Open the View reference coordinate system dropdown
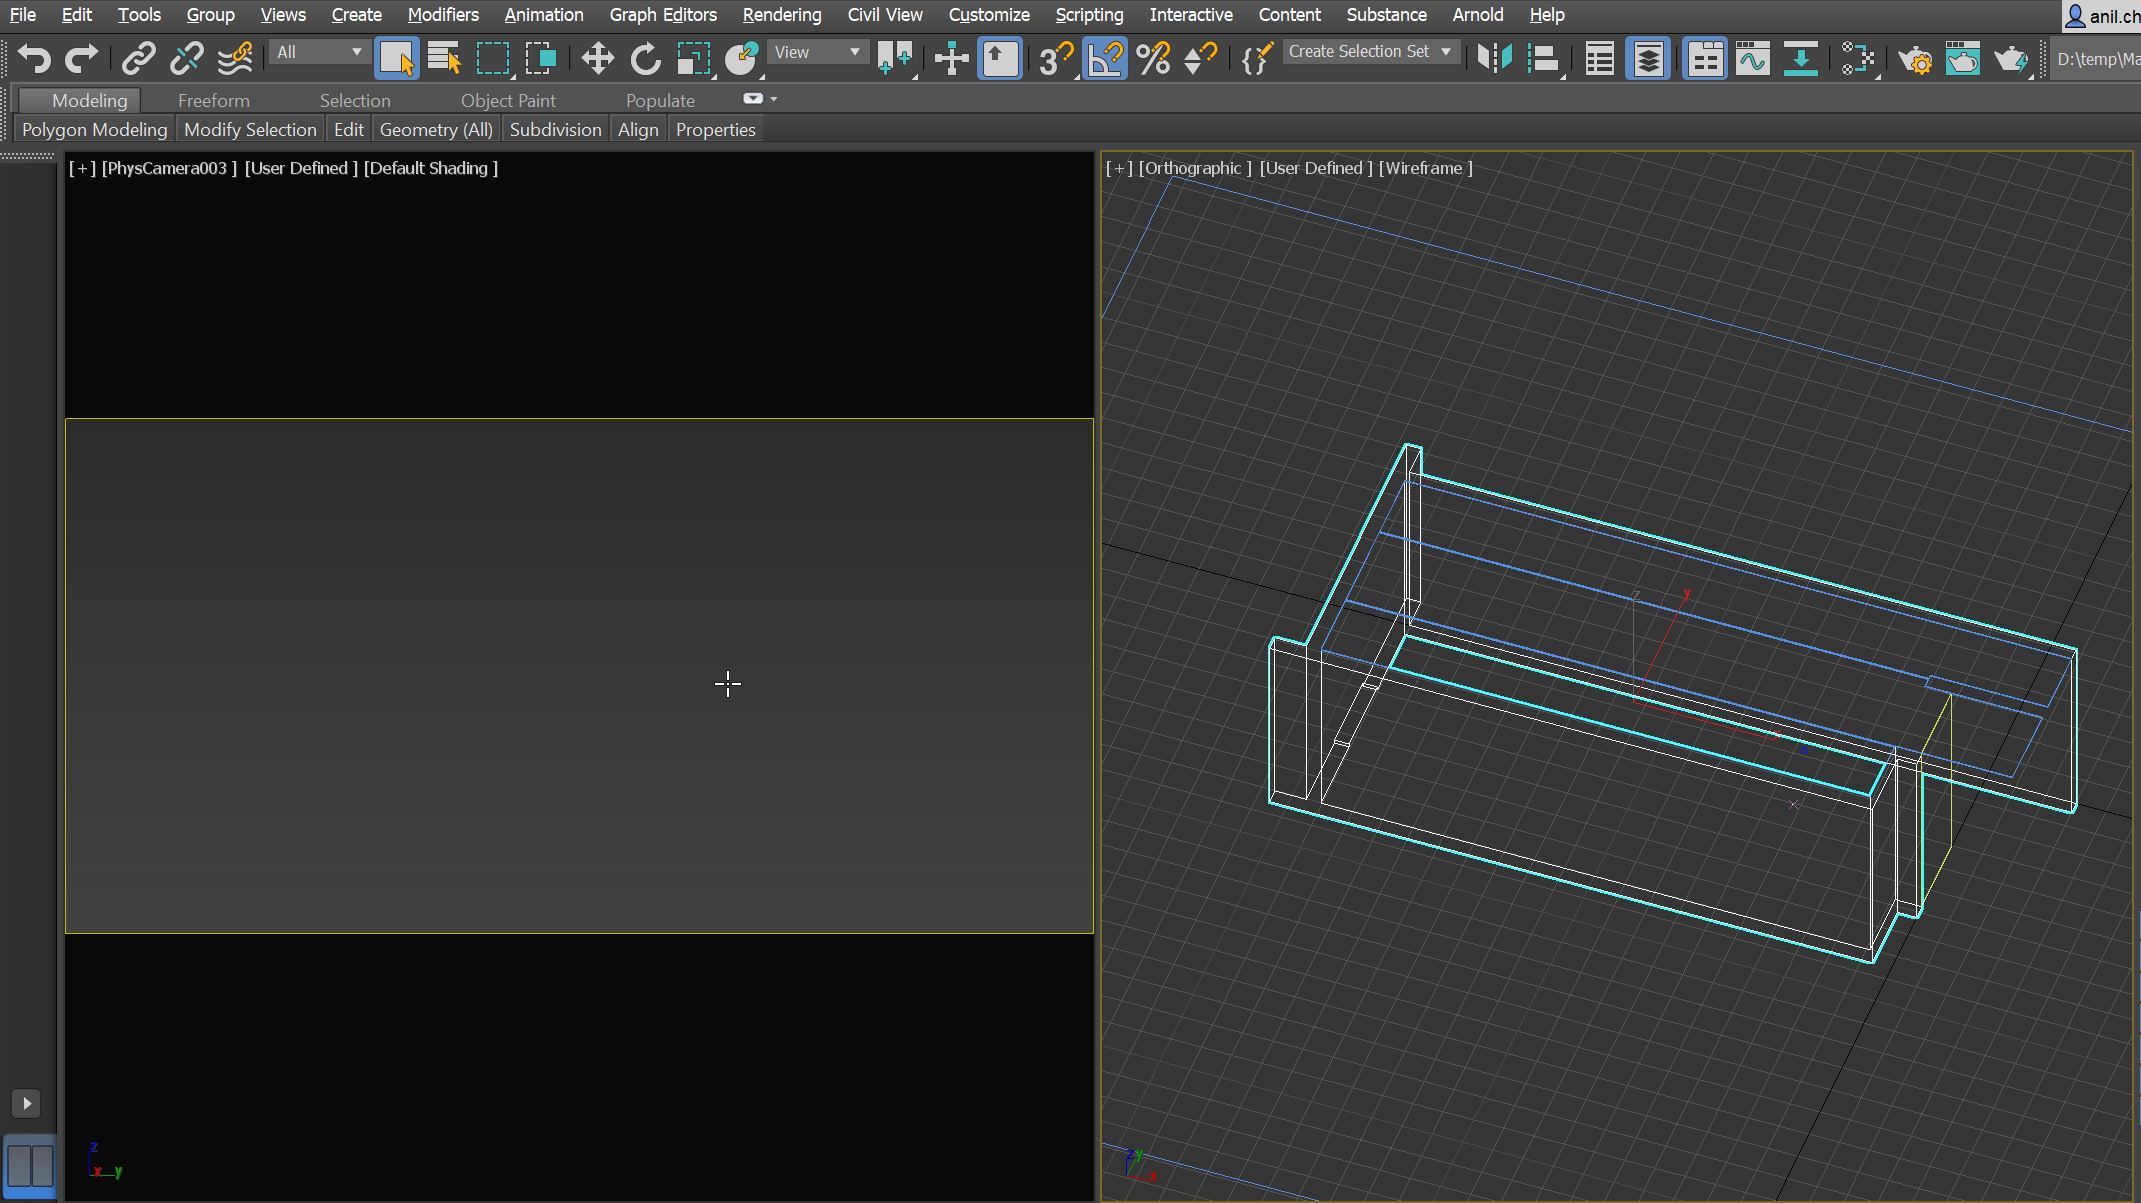Image resolution: width=2141 pixels, height=1203 pixels. [817, 52]
